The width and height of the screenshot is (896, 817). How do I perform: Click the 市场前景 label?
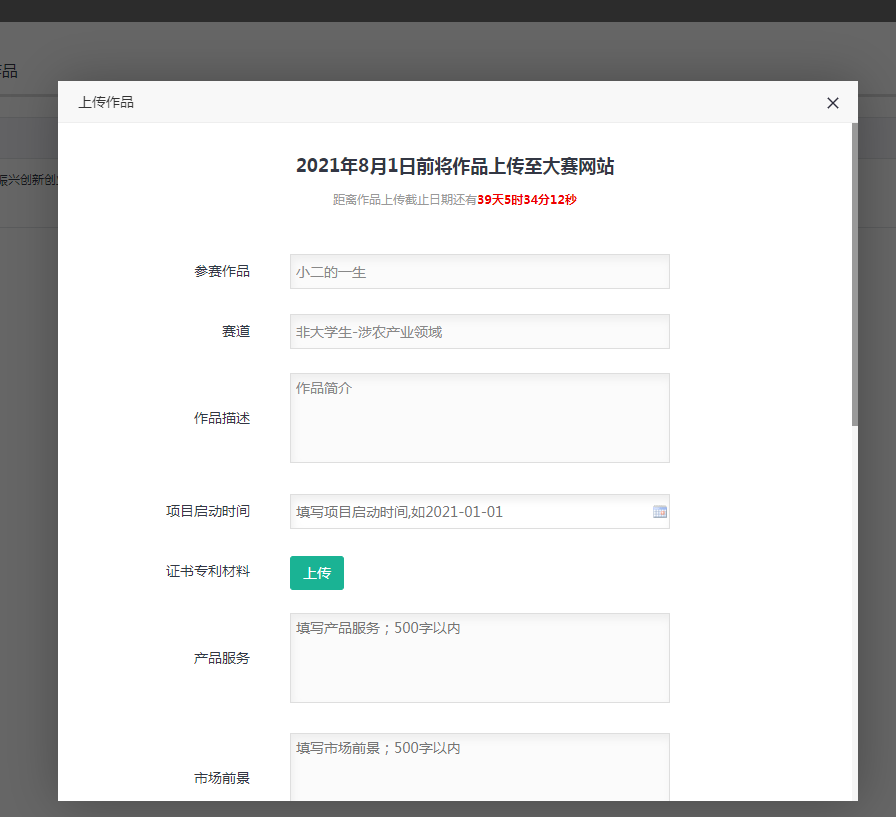coord(222,777)
